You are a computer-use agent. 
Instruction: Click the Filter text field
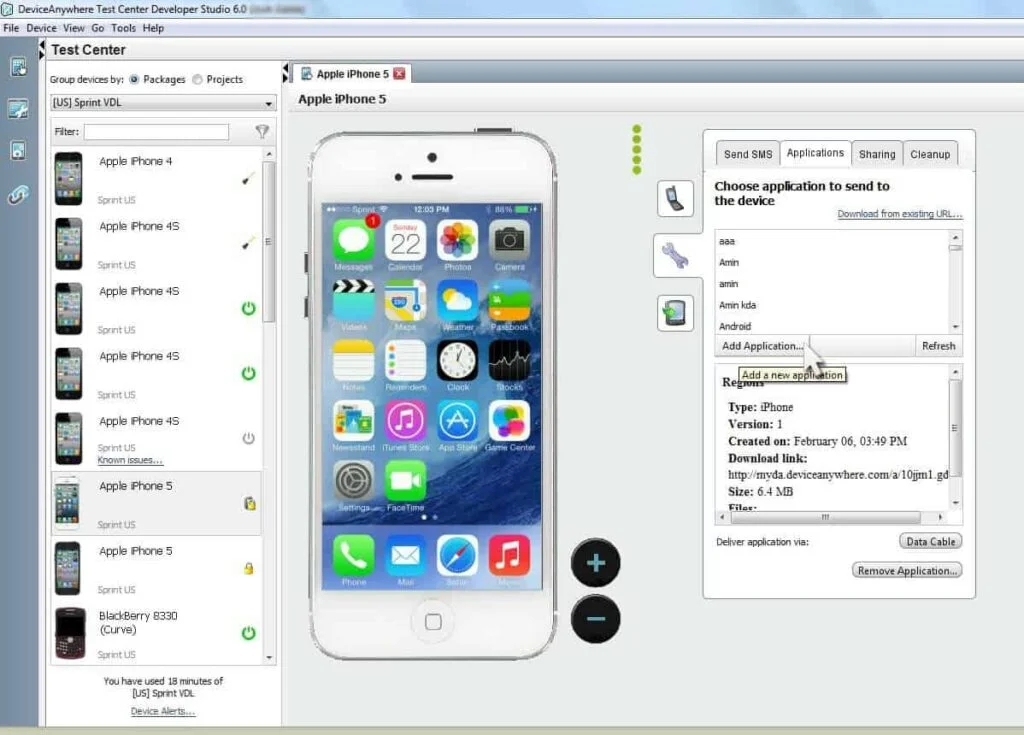coord(157,132)
